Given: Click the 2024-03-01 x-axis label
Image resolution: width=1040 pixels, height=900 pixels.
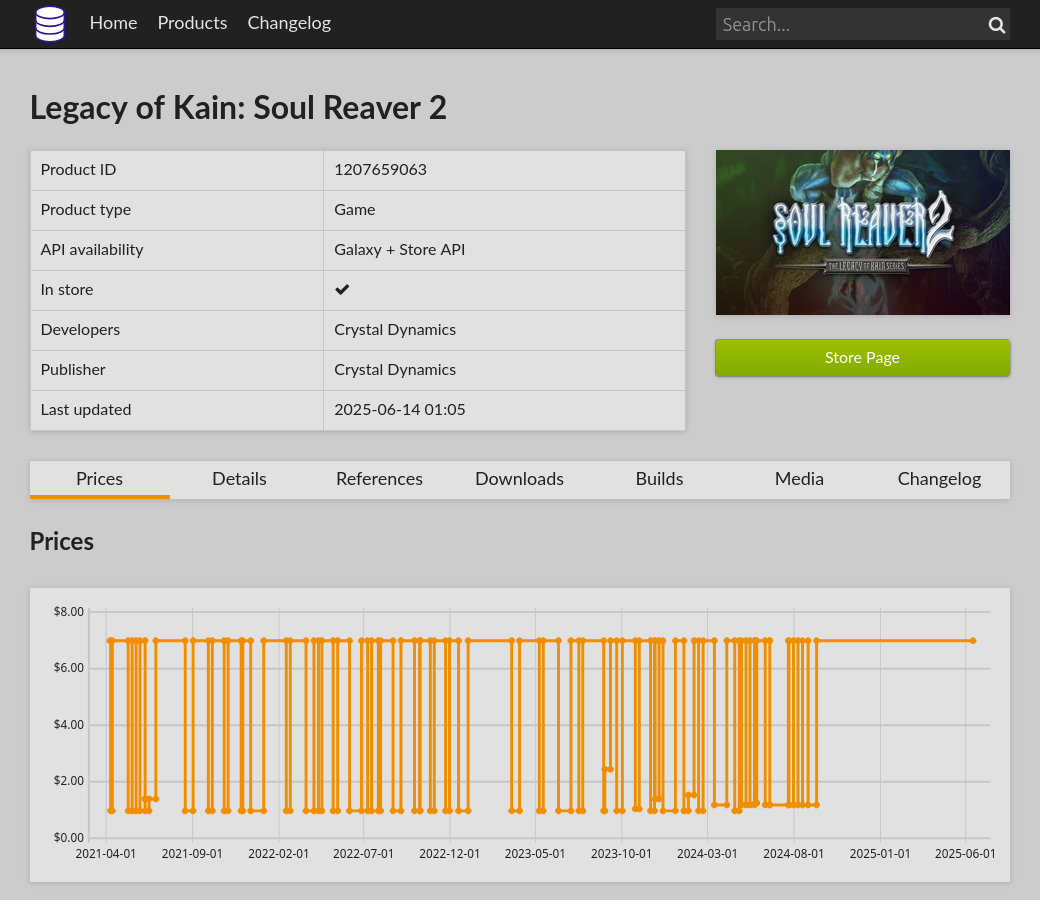Looking at the screenshot, I should 707,854.
